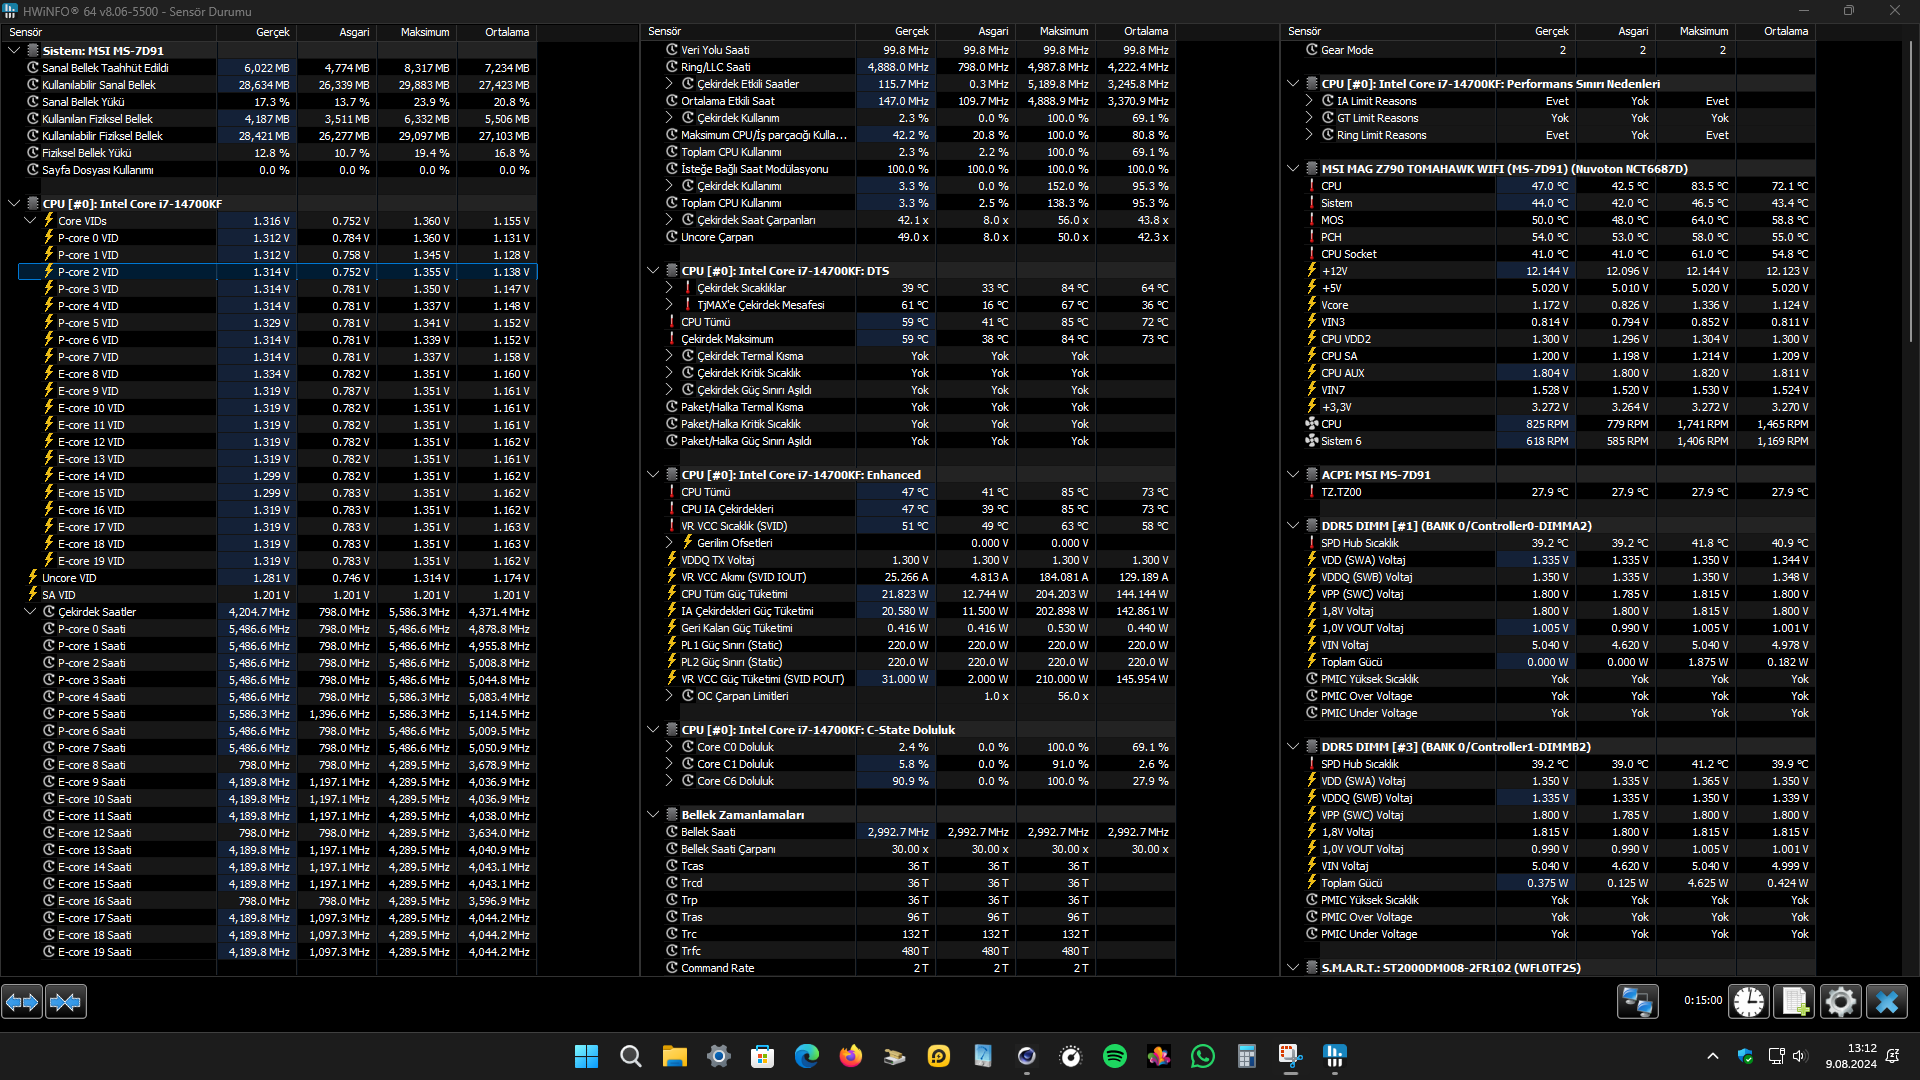Switch to HWiNFO taskbar icon
1920x1080 pixels.
click(x=1335, y=1056)
